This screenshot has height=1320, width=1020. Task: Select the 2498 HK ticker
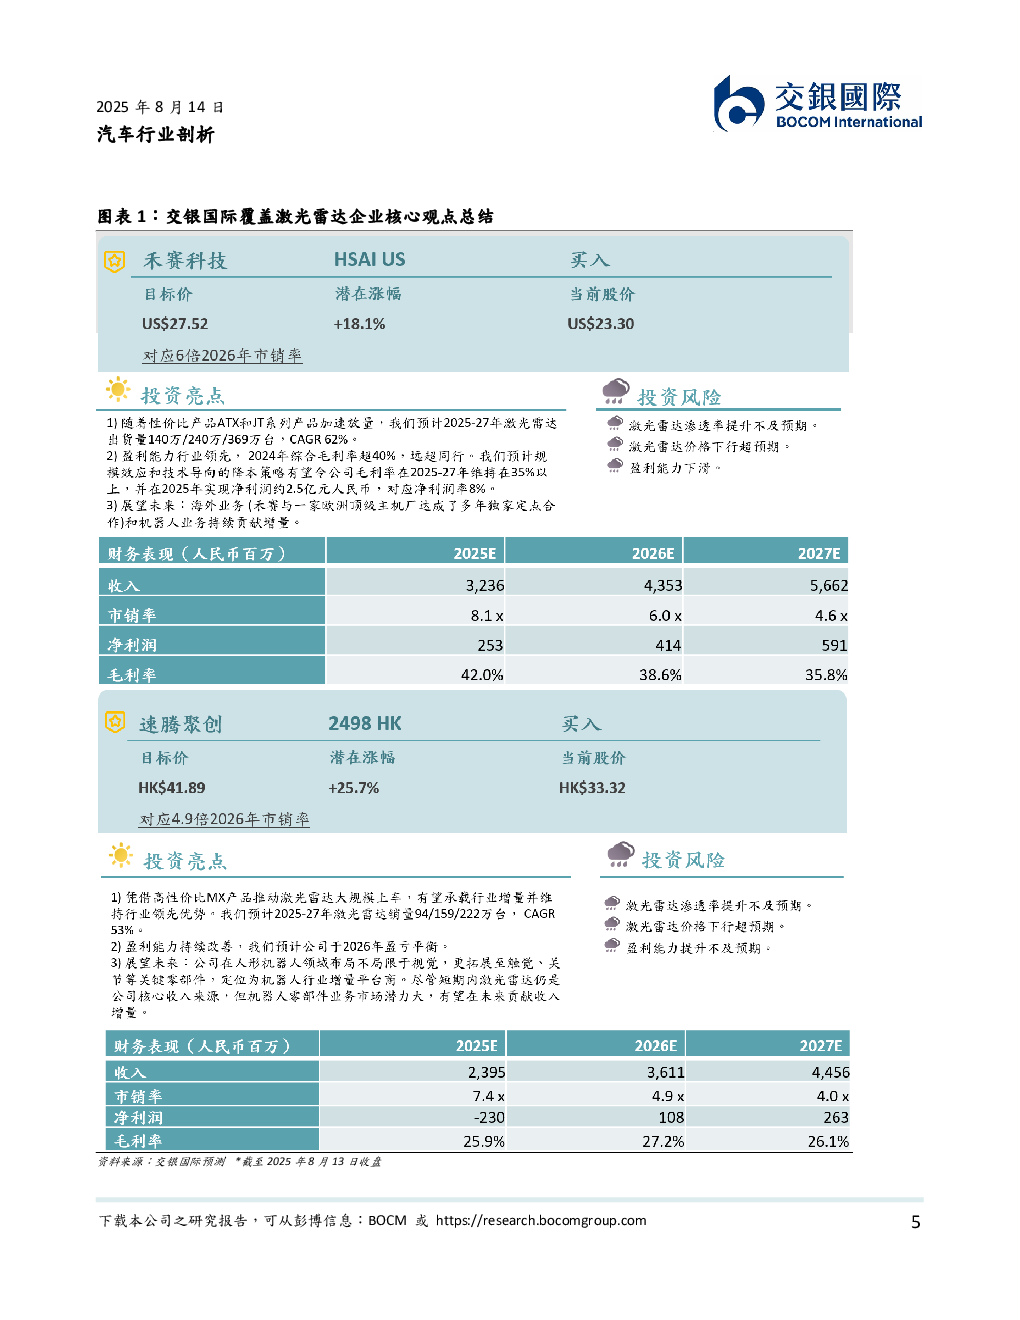click(x=365, y=723)
